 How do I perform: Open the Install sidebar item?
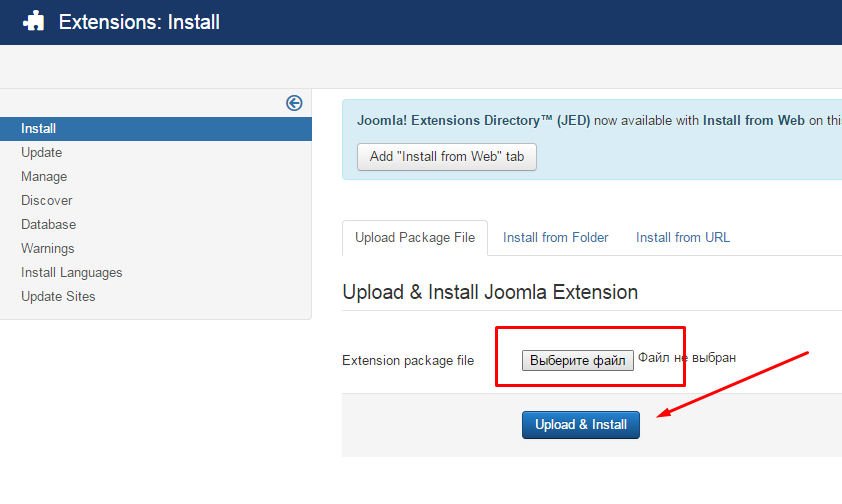pos(156,129)
